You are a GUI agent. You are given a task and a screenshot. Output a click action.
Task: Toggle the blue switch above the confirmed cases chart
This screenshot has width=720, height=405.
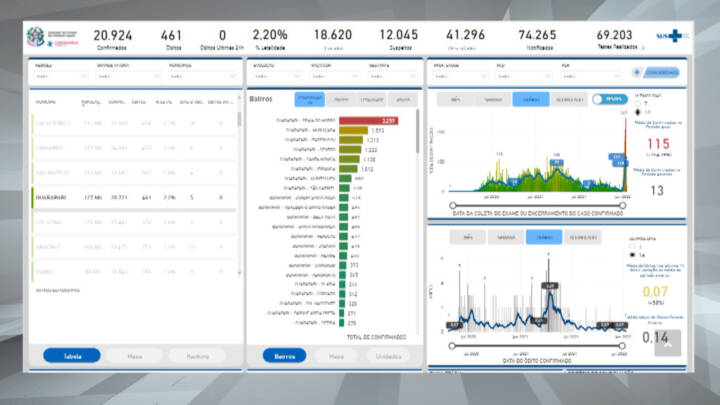click(609, 99)
